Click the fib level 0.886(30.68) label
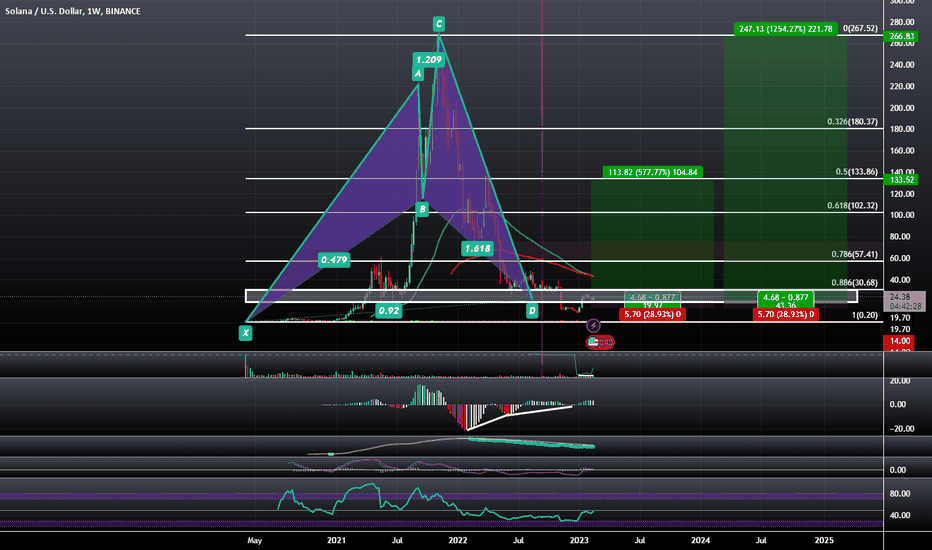This screenshot has height=550, width=932. click(x=854, y=282)
